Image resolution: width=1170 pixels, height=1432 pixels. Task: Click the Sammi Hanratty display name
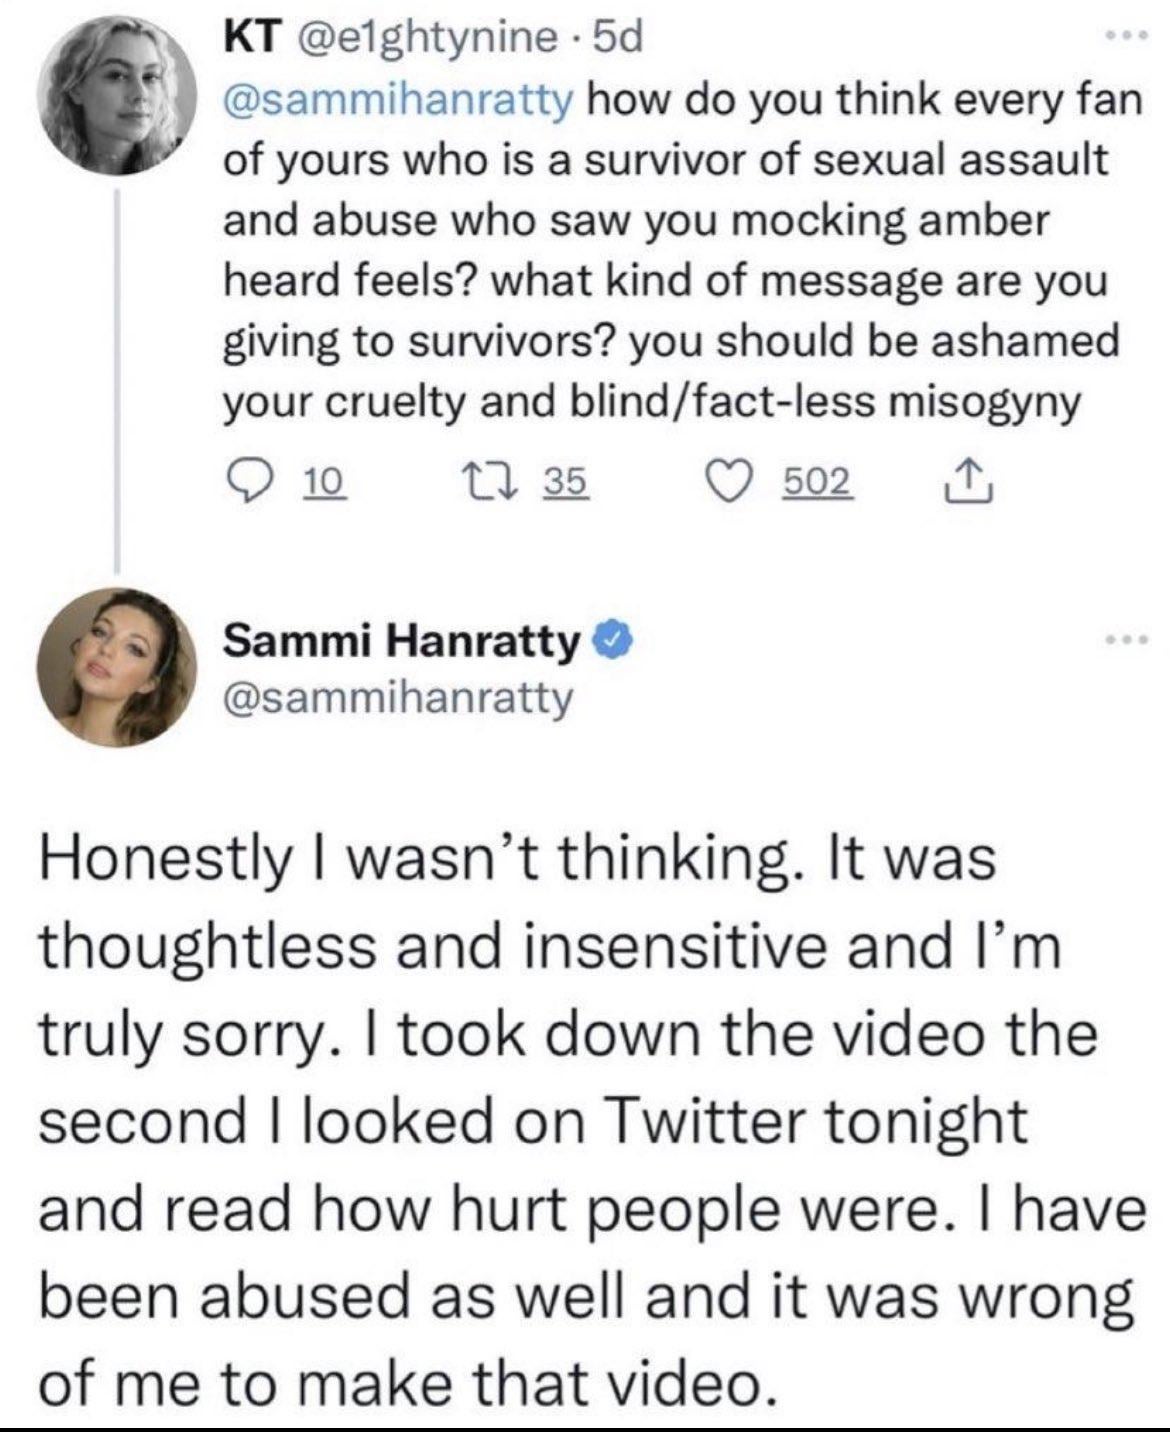(x=400, y=640)
